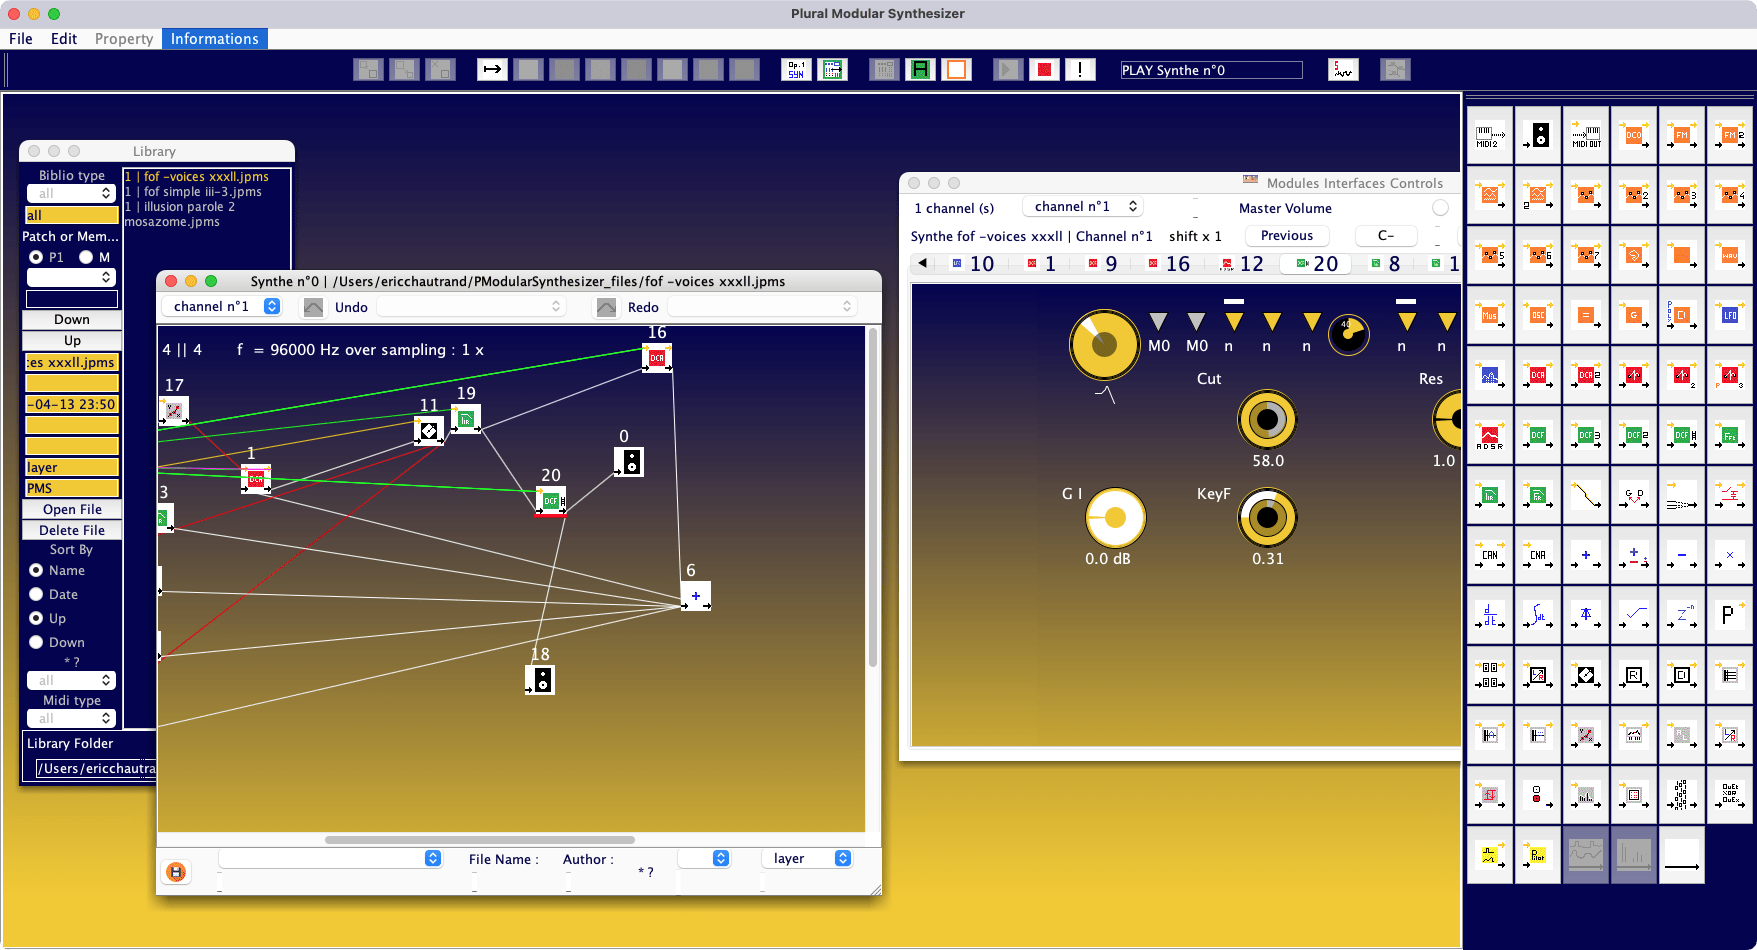
Task: Choose the DCO oscillator module
Action: coord(1634,135)
